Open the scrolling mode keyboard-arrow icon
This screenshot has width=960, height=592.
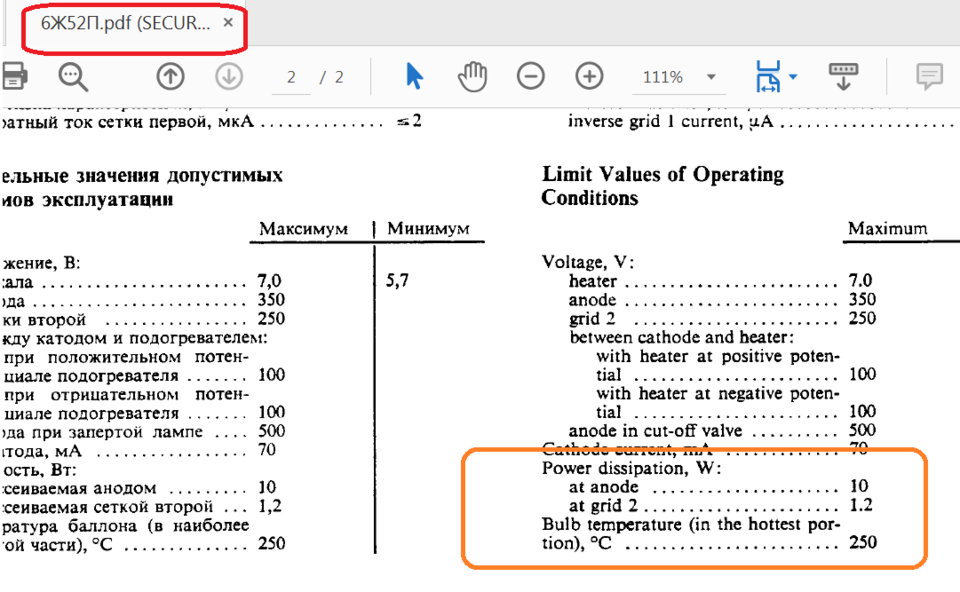click(843, 77)
